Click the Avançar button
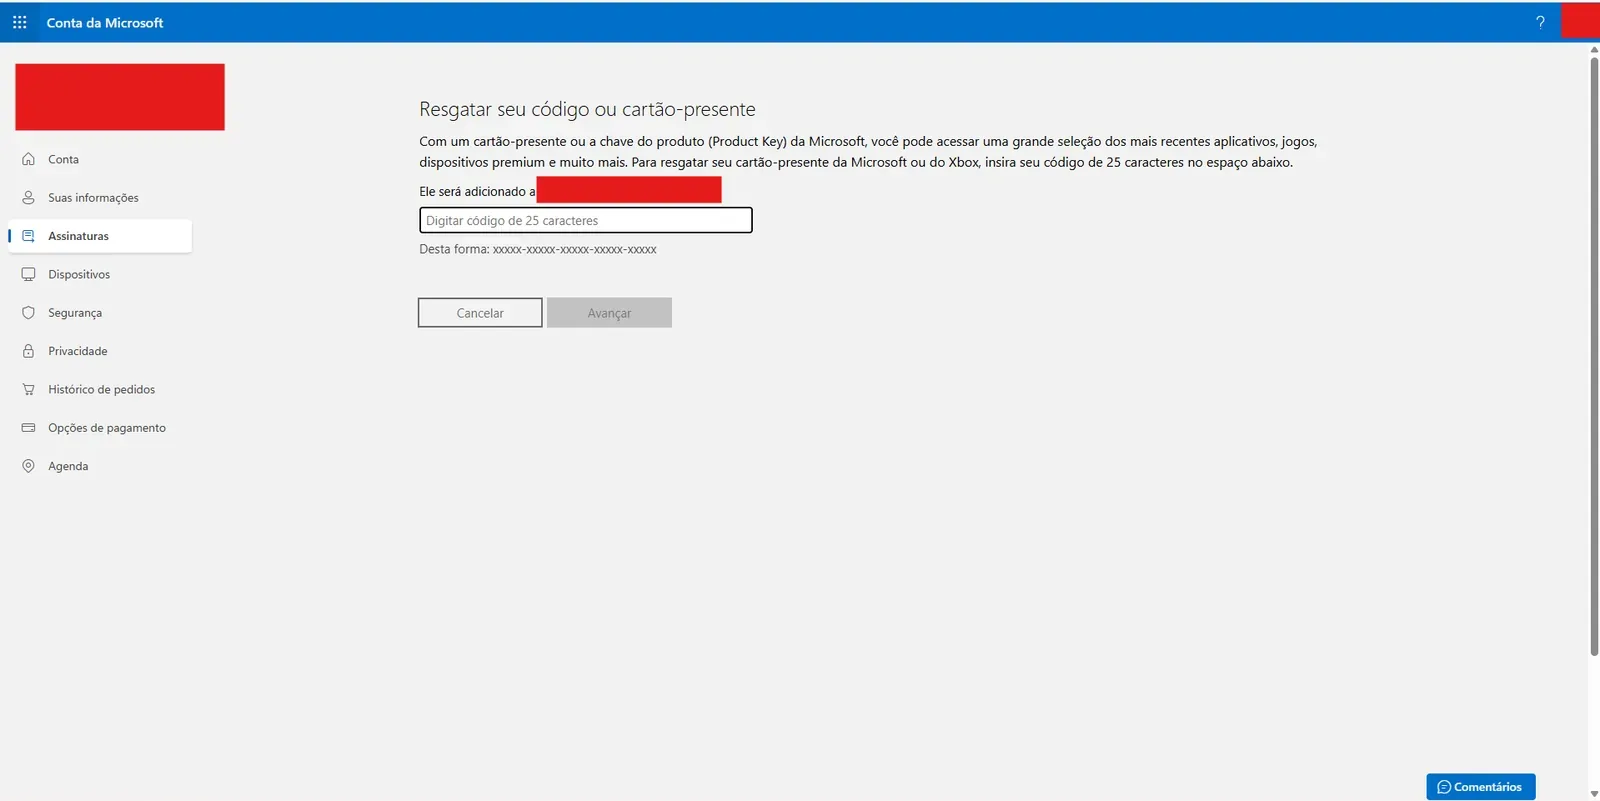Image resolution: width=1600 pixels, height=801 pixels. click(x=609, y=313)
